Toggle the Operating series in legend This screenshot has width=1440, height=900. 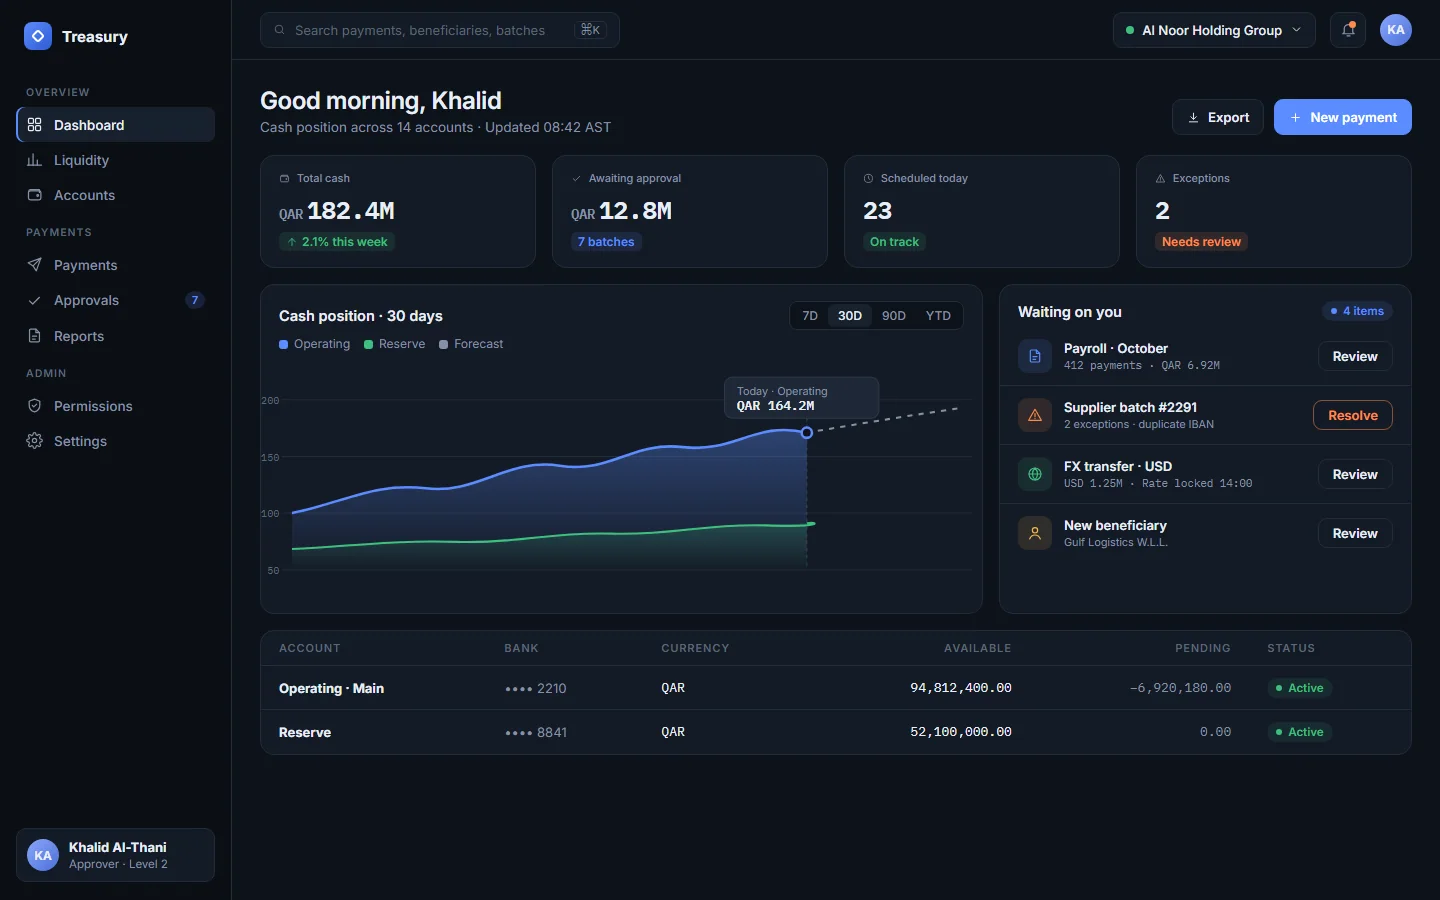coord(314,344)
